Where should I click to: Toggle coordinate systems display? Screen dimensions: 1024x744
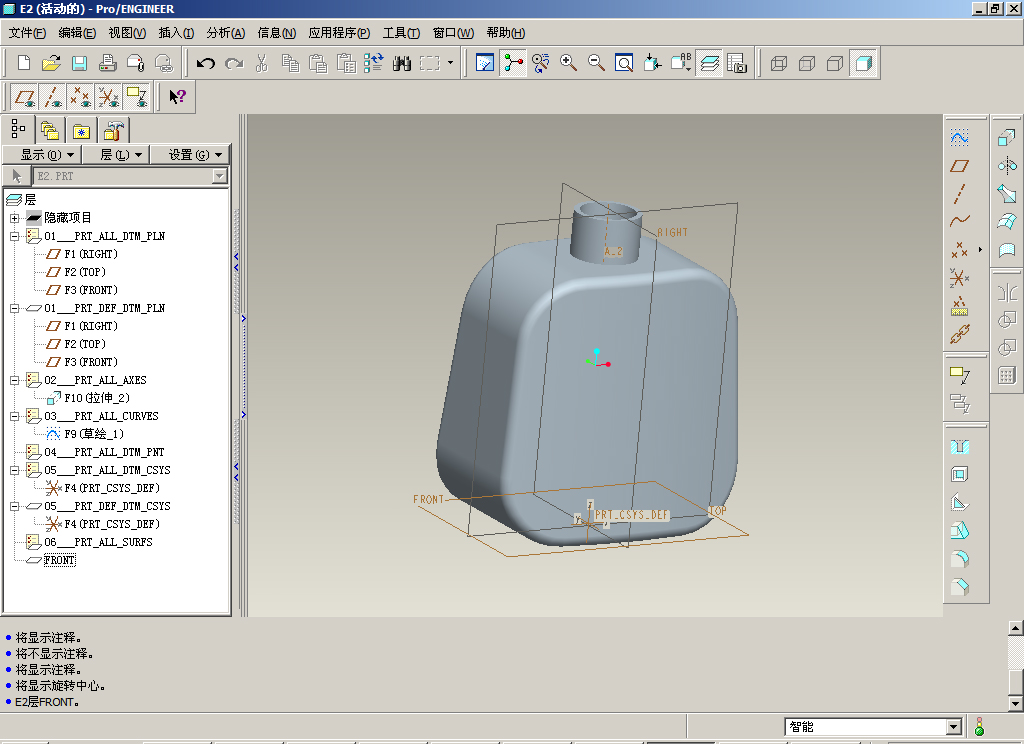click(108, 97)
